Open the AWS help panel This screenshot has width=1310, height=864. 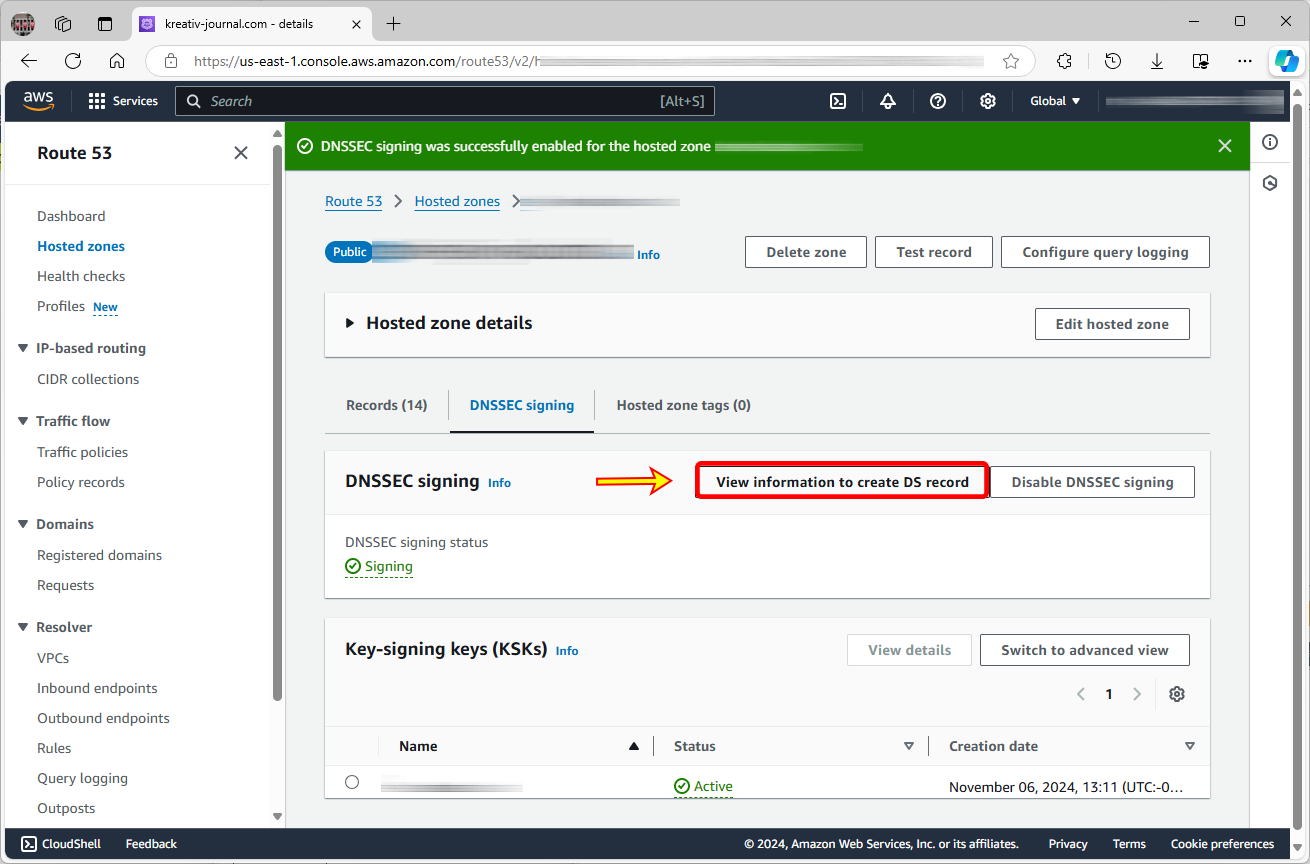(x=937, y=100)
